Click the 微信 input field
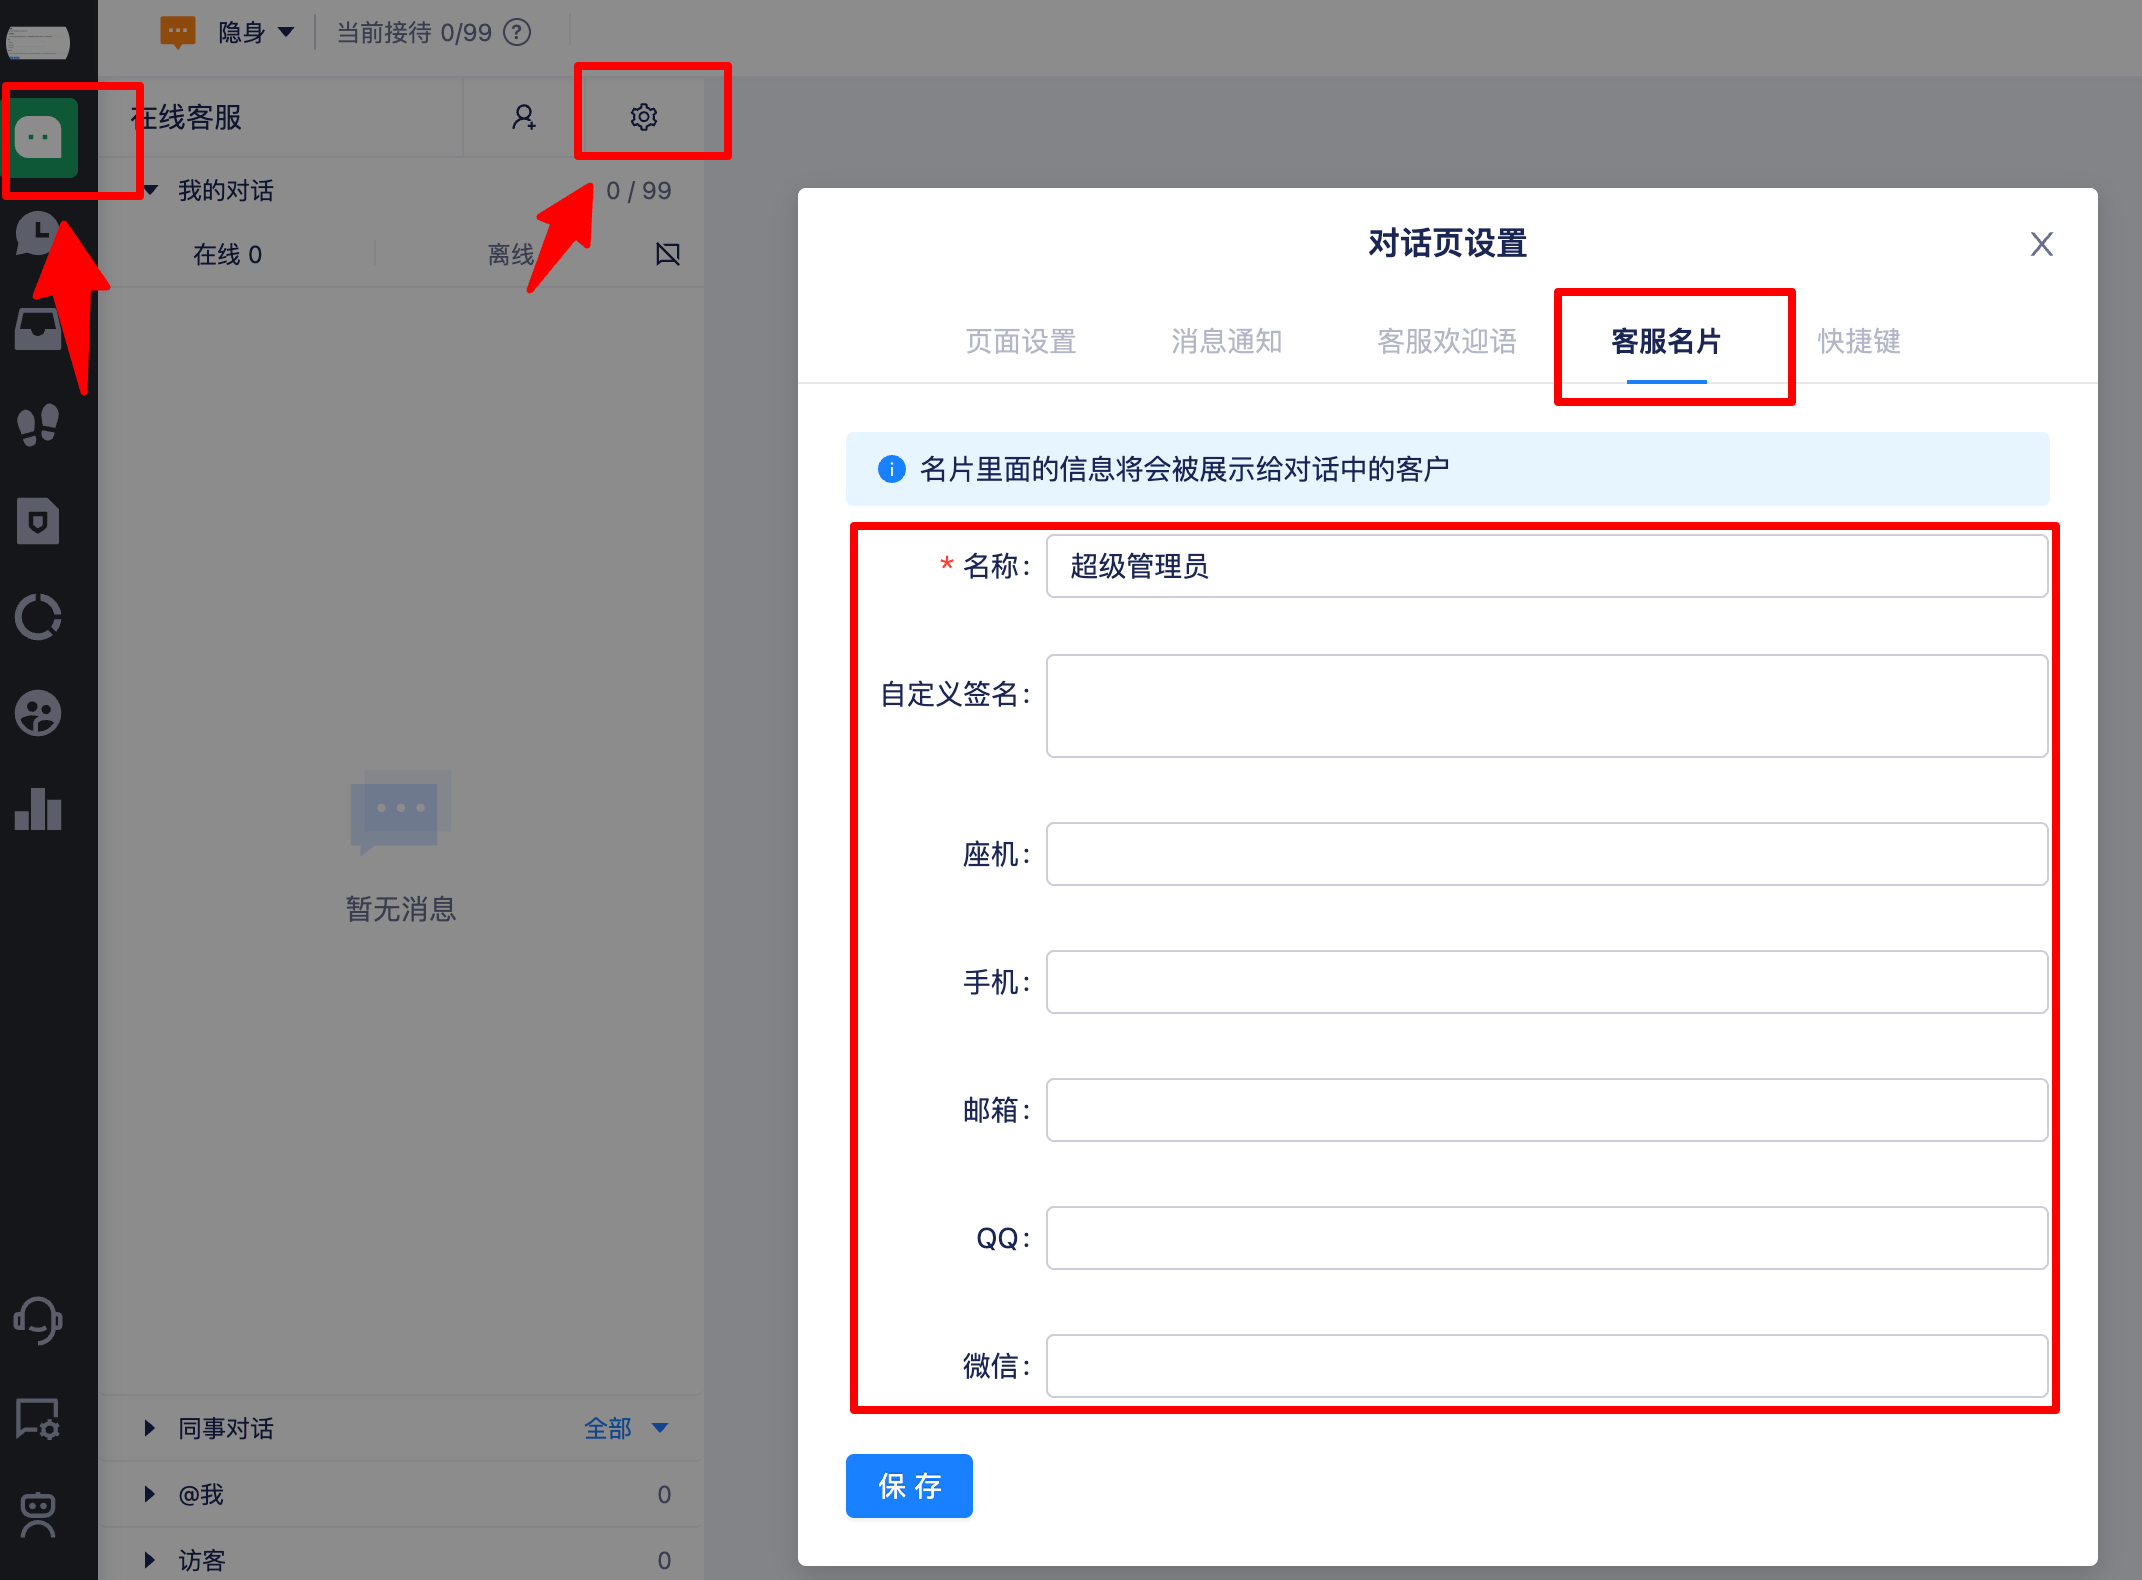This screenshot has height=1580, width=2142. tap(1547, 1366)
